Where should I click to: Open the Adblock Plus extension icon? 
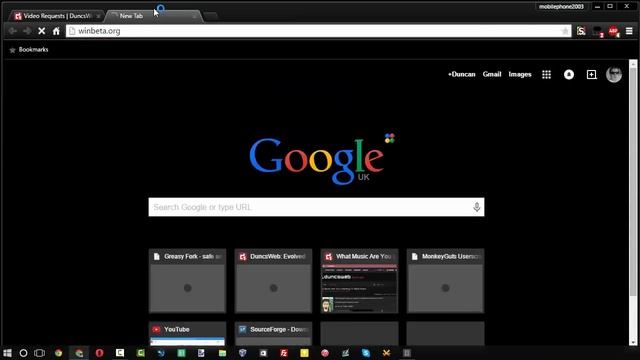click(x=613, y=31)
